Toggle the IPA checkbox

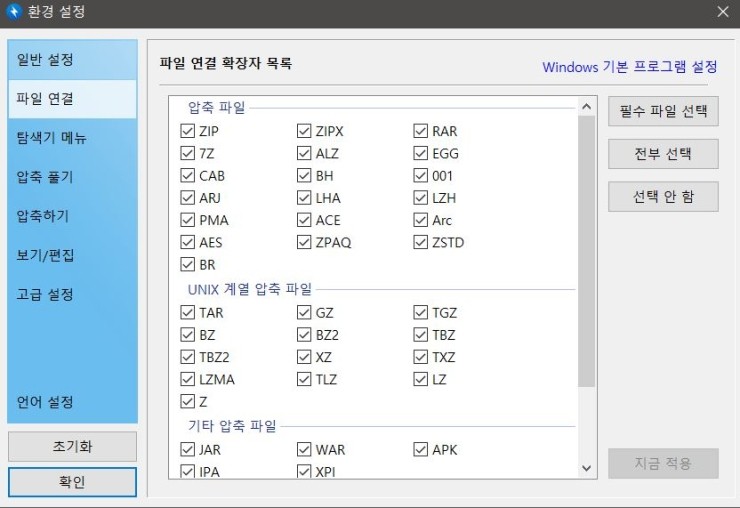(187, 471)
